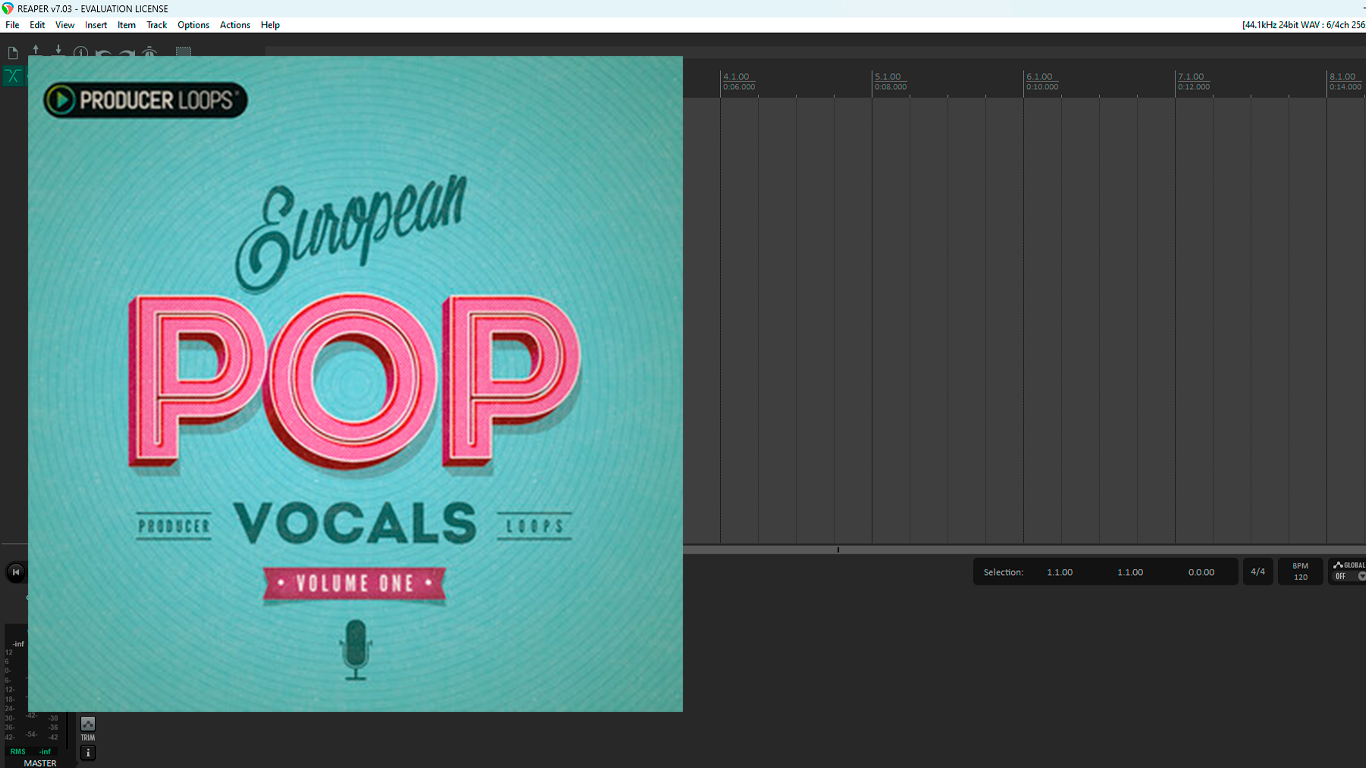Click the horizontal arrange scrollbar

pos(1024,549)
